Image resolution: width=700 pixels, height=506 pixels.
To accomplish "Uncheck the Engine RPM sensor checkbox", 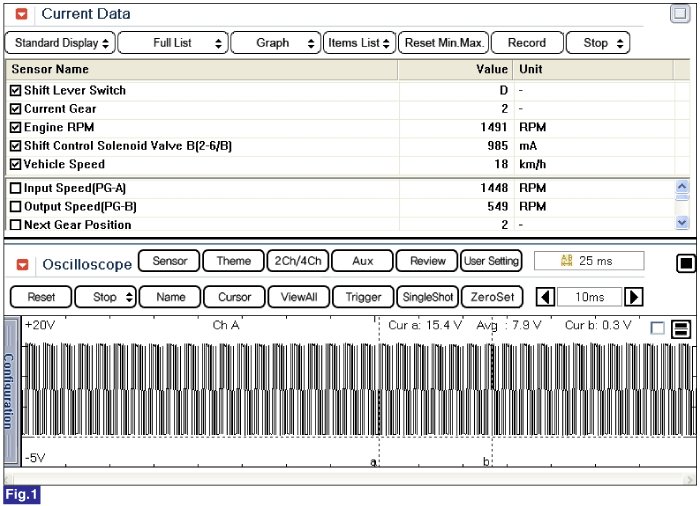I will 15,127.
